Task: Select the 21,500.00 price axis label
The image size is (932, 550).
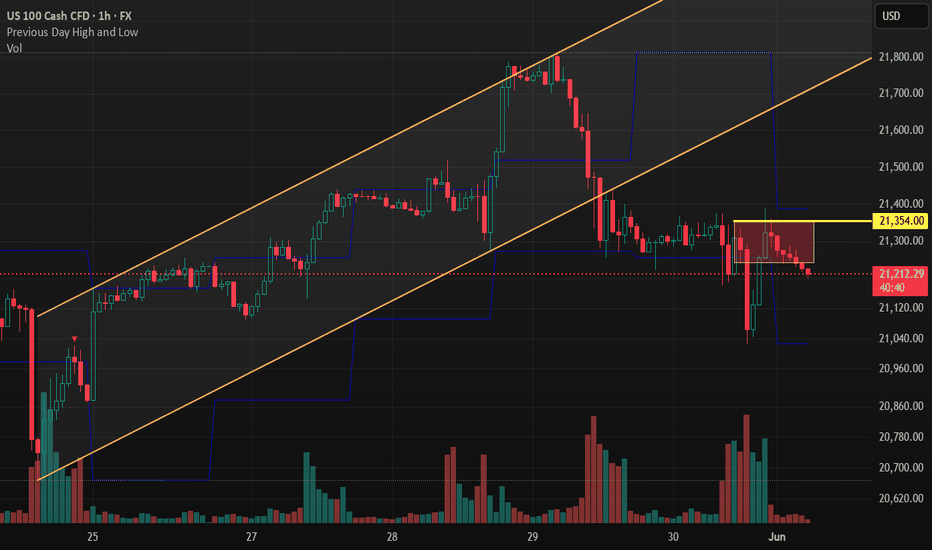Action: coord(901,167)
